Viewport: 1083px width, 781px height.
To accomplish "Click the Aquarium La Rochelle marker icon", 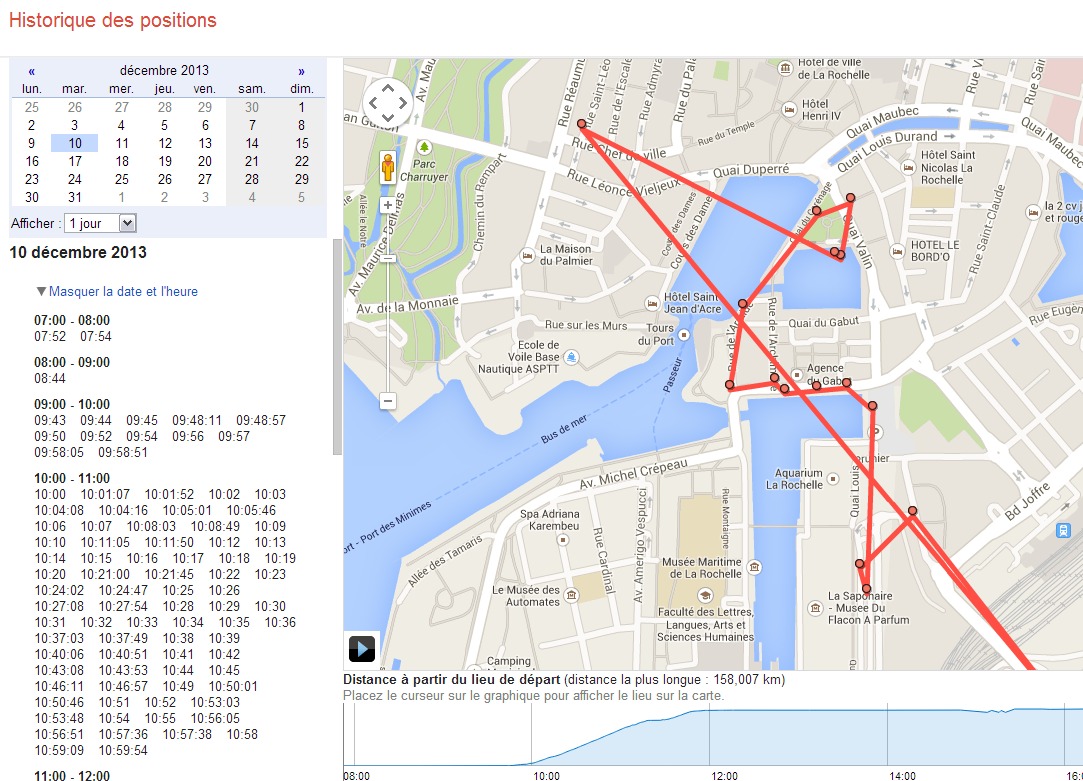I will 833,479.
